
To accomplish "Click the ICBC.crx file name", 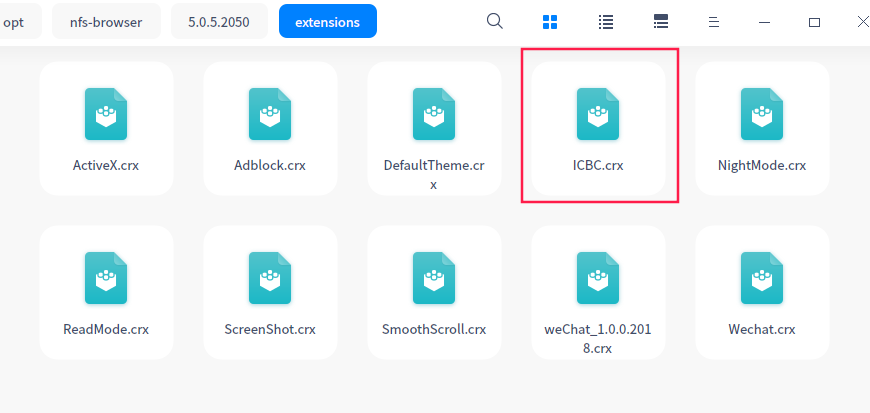I will [598, 165].
